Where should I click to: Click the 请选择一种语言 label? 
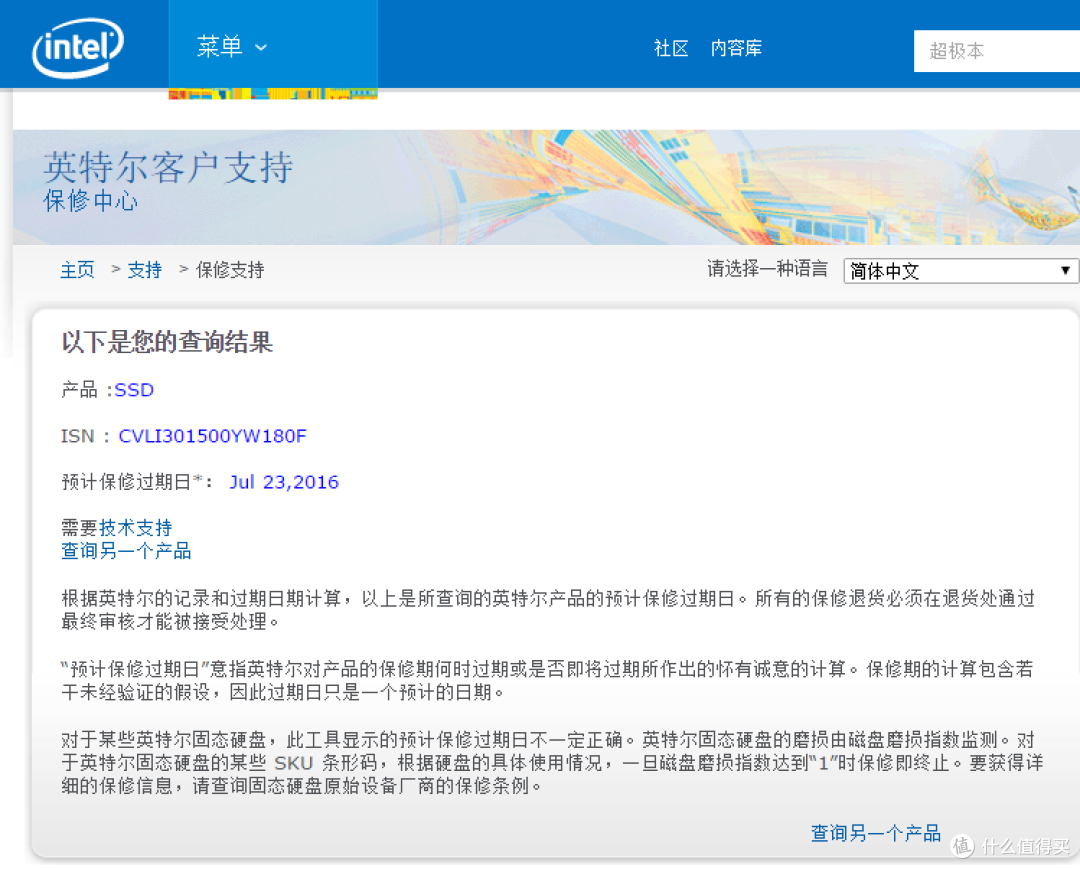point(767,269)
